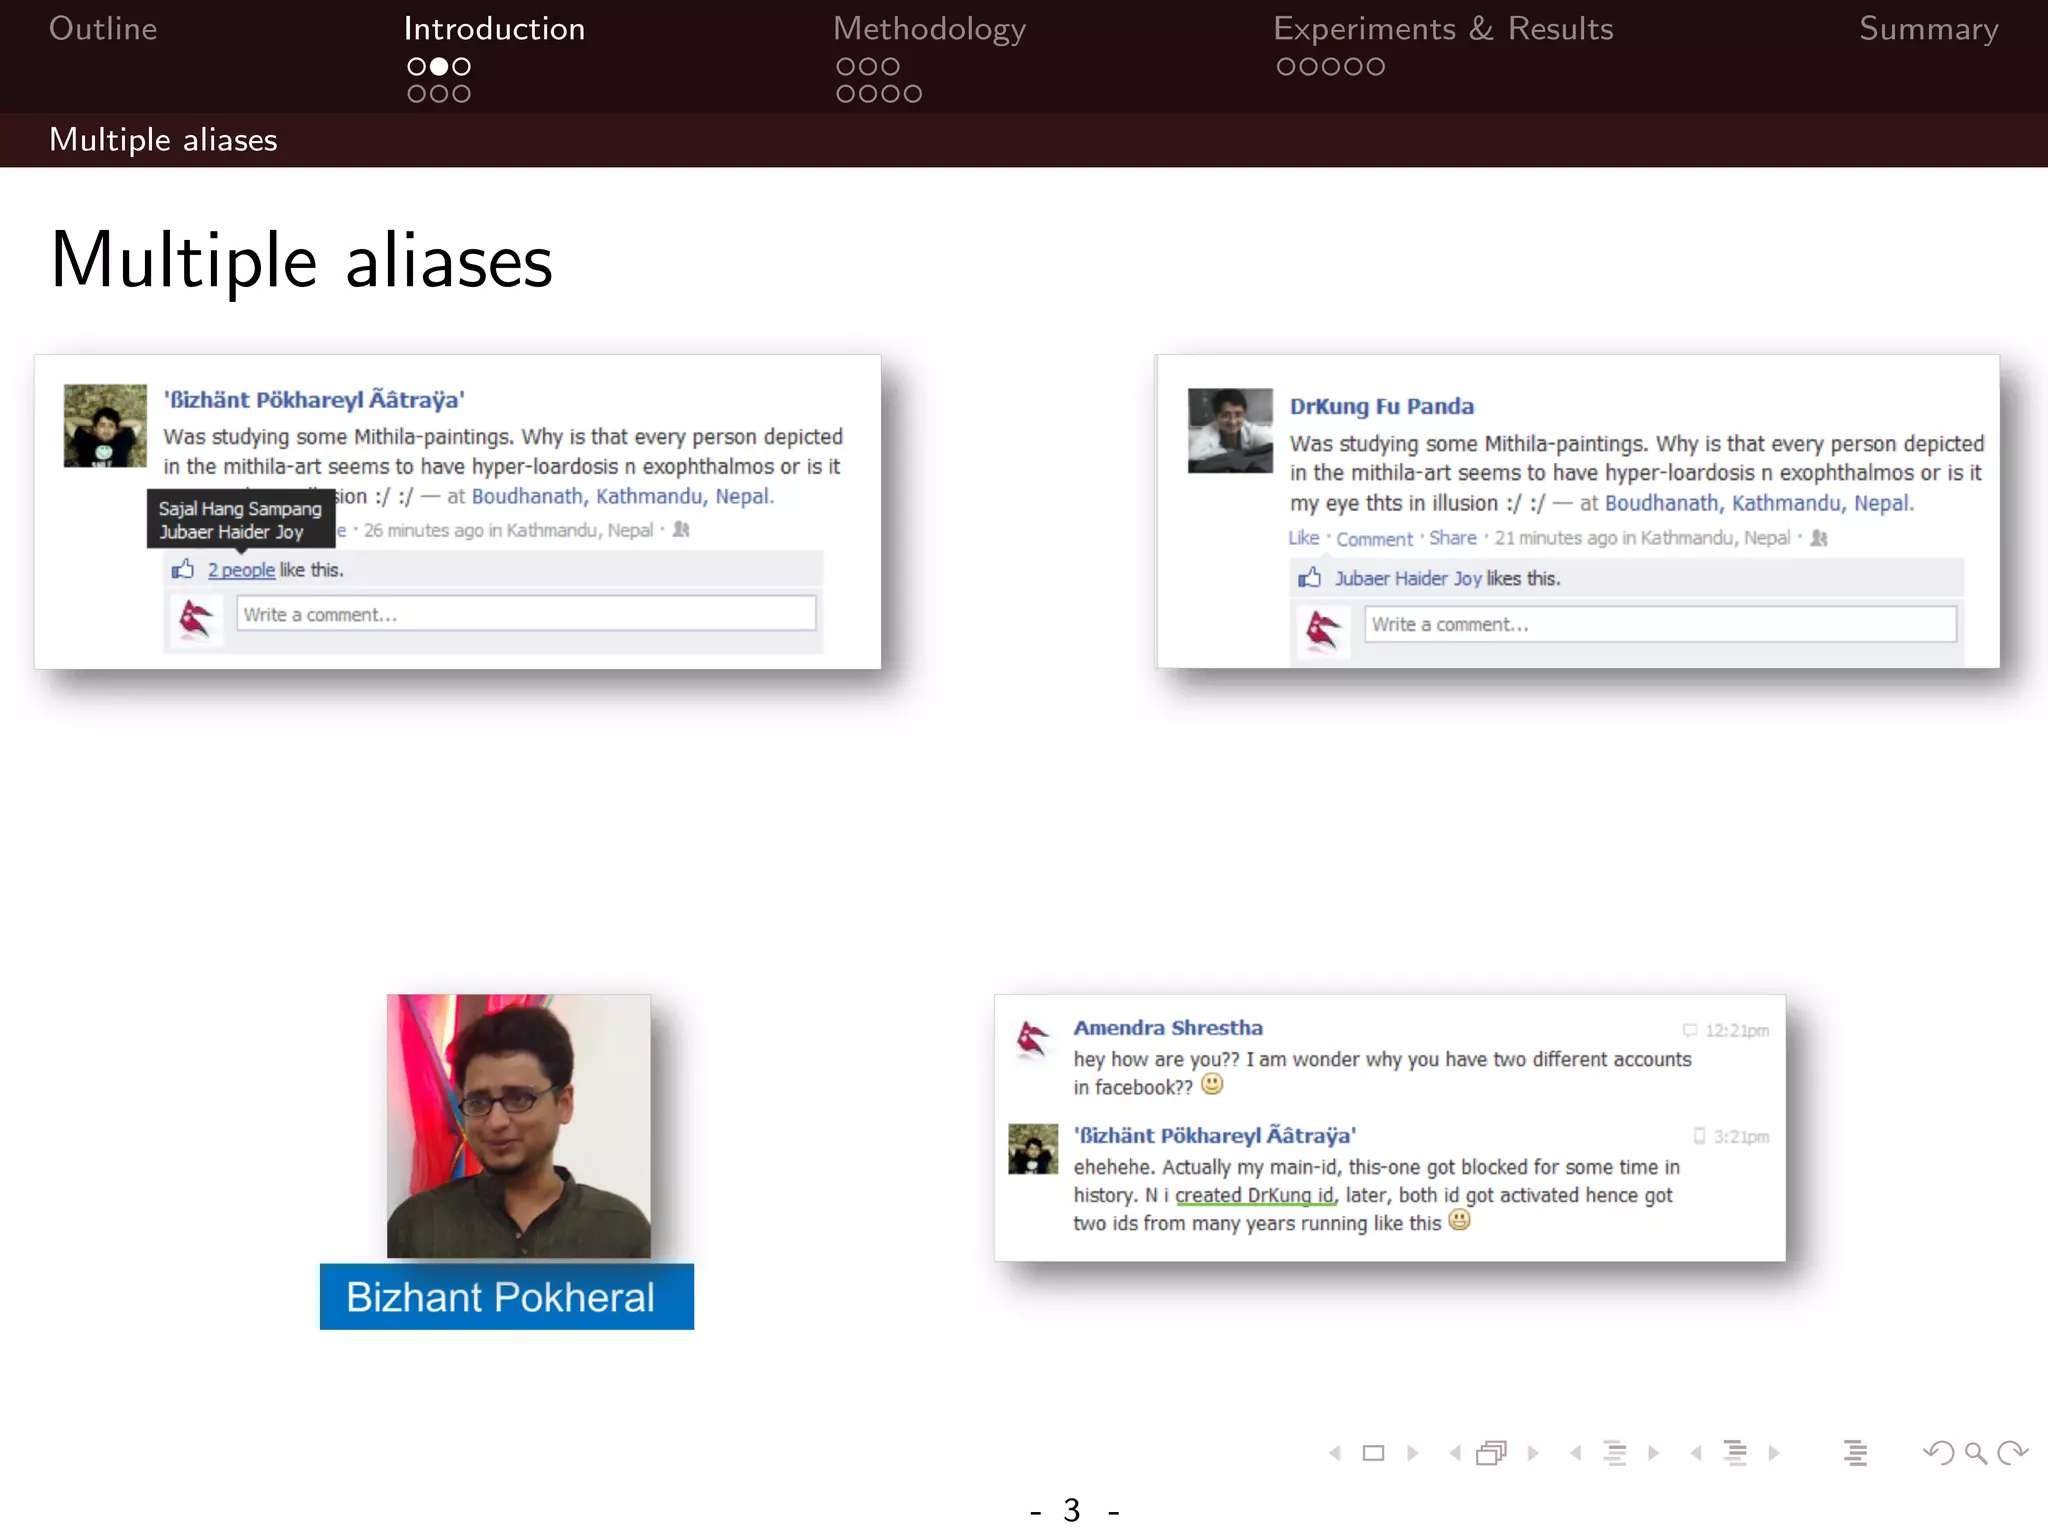Select first circle in Introduction's top dot row

pyautogui.click(x=417, y=67)
